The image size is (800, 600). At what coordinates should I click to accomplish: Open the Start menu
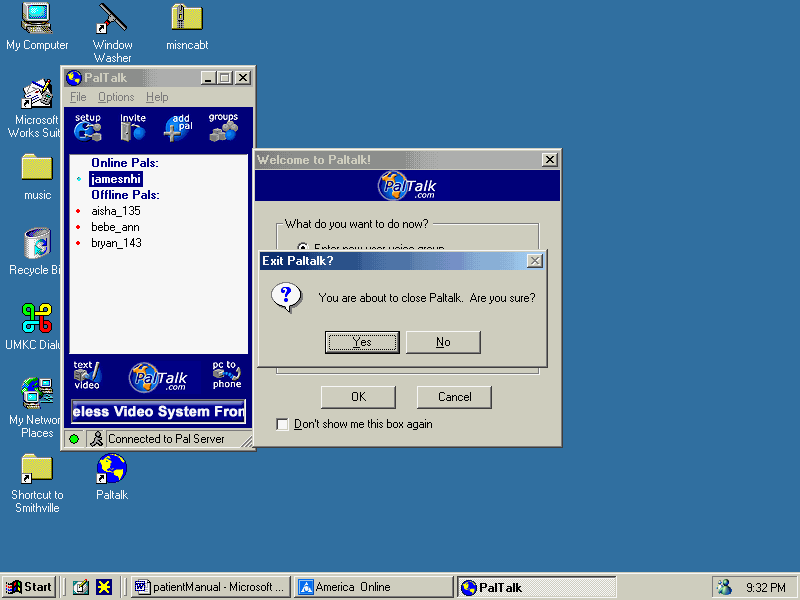tap(29, 587)
